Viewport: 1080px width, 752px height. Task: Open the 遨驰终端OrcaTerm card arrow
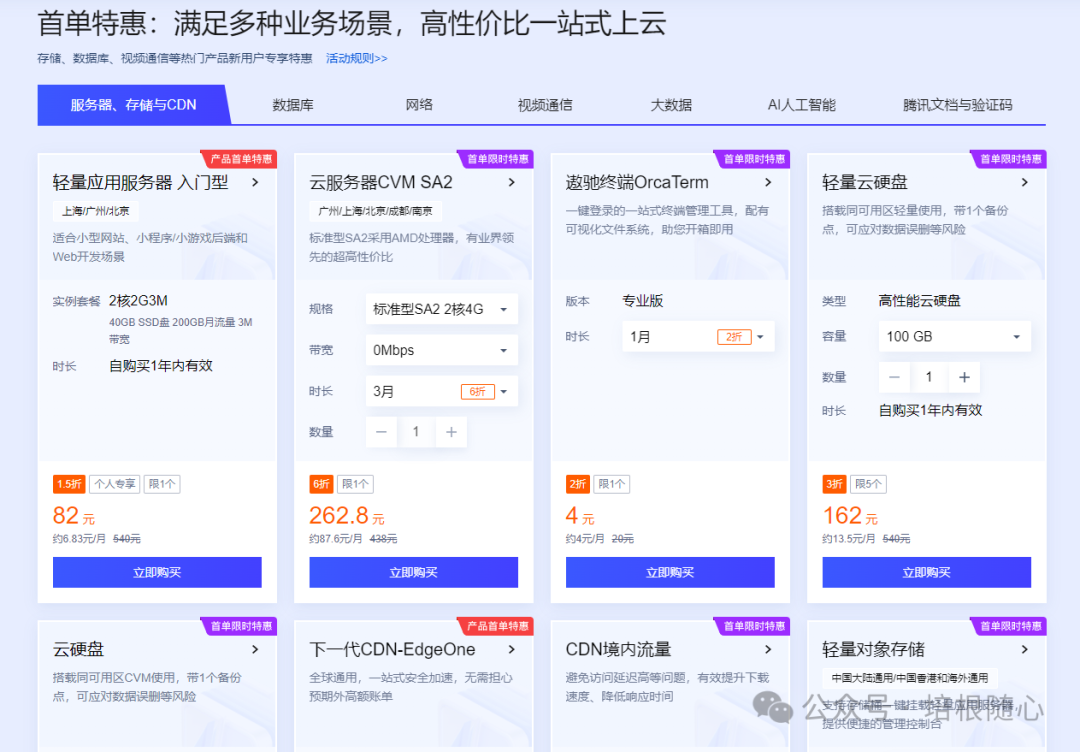[769, 182]
